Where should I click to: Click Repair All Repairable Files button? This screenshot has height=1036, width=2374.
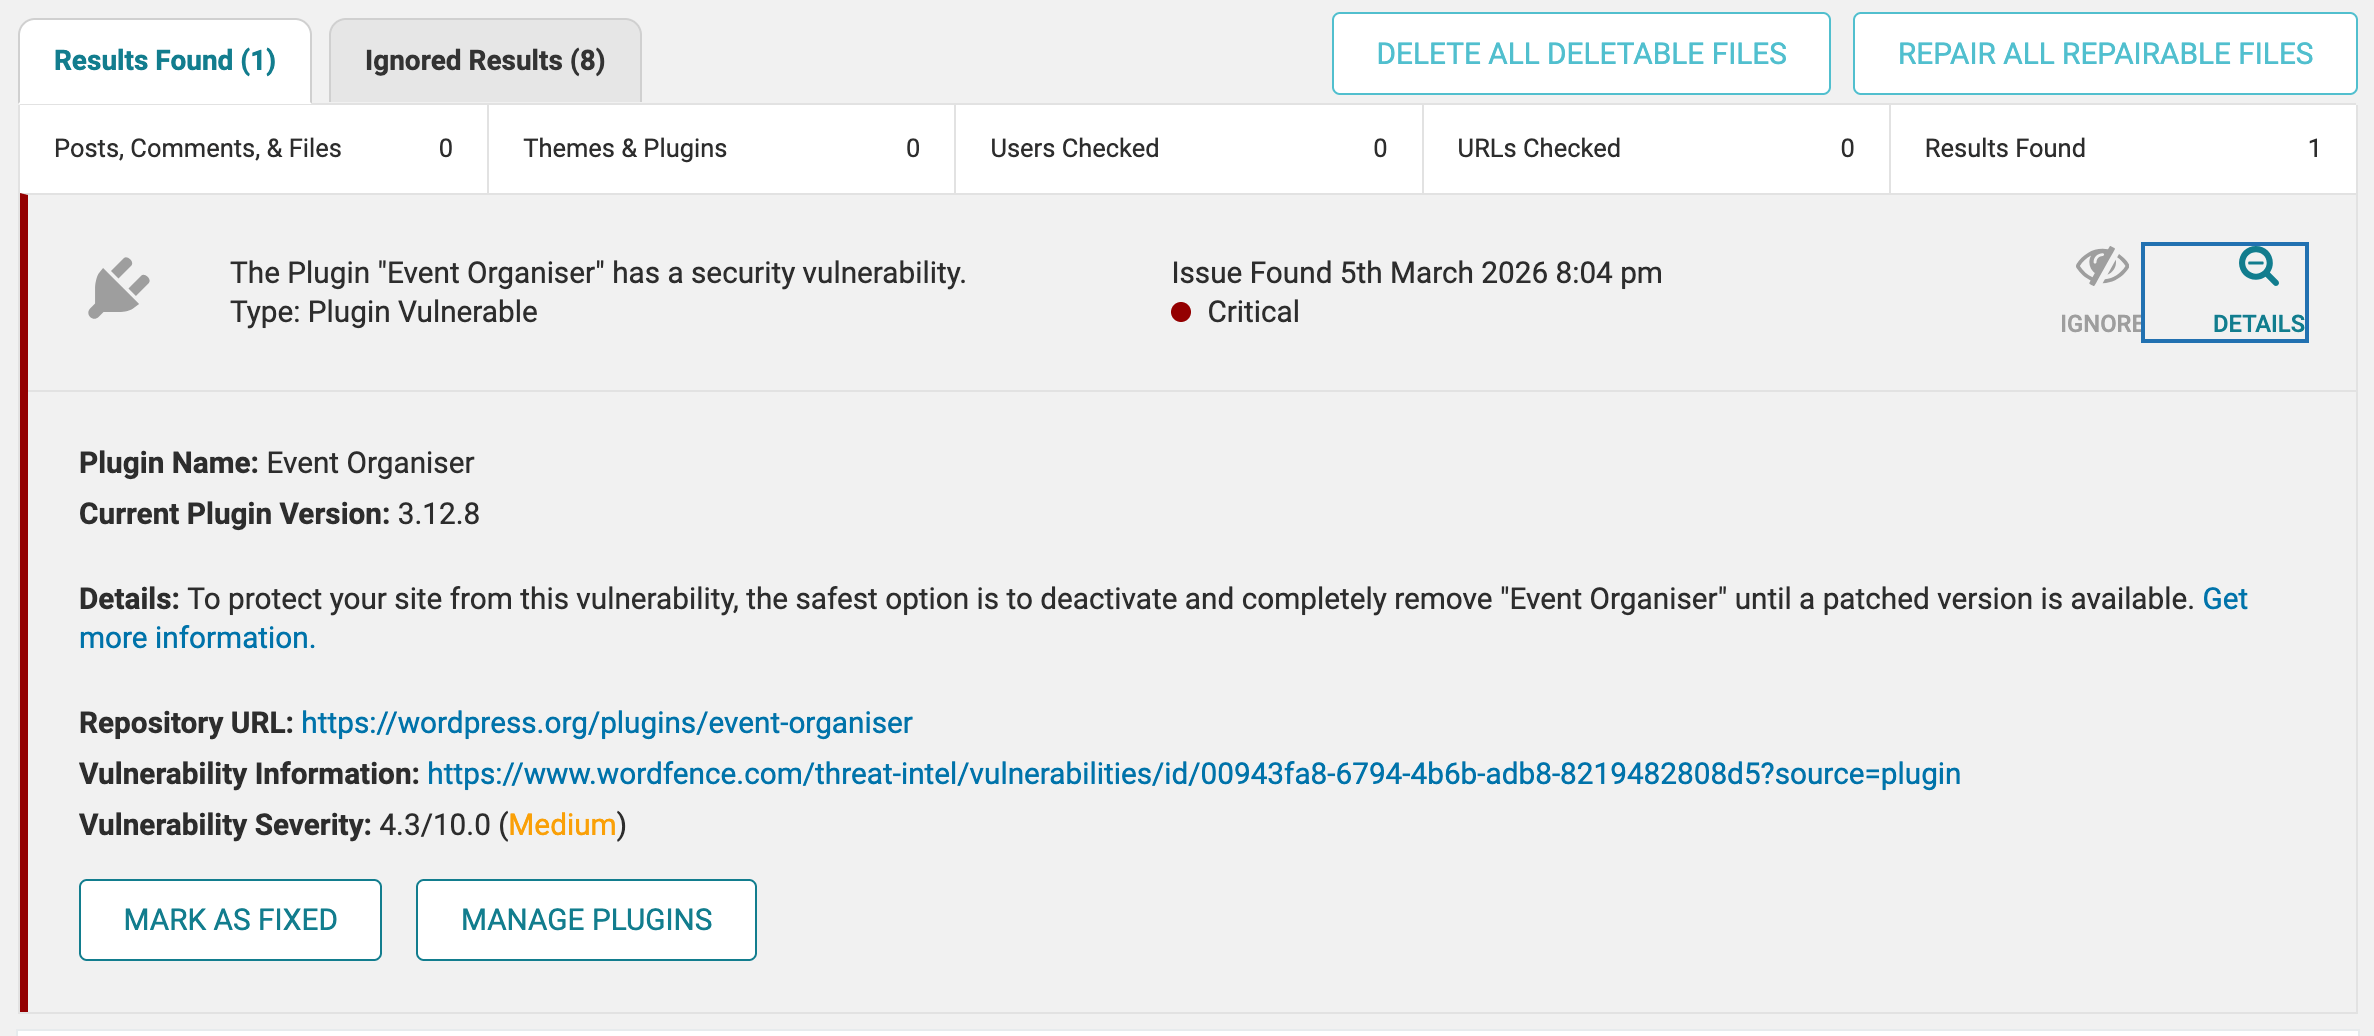2104,54
